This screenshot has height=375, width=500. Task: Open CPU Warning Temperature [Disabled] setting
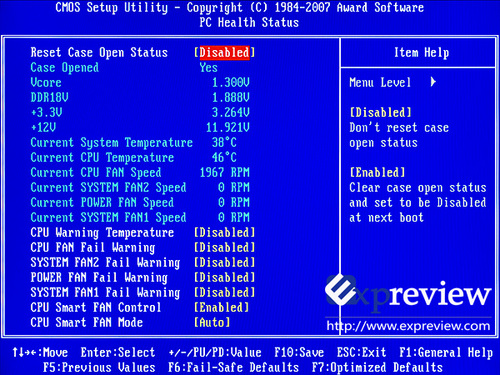(225, 233)
